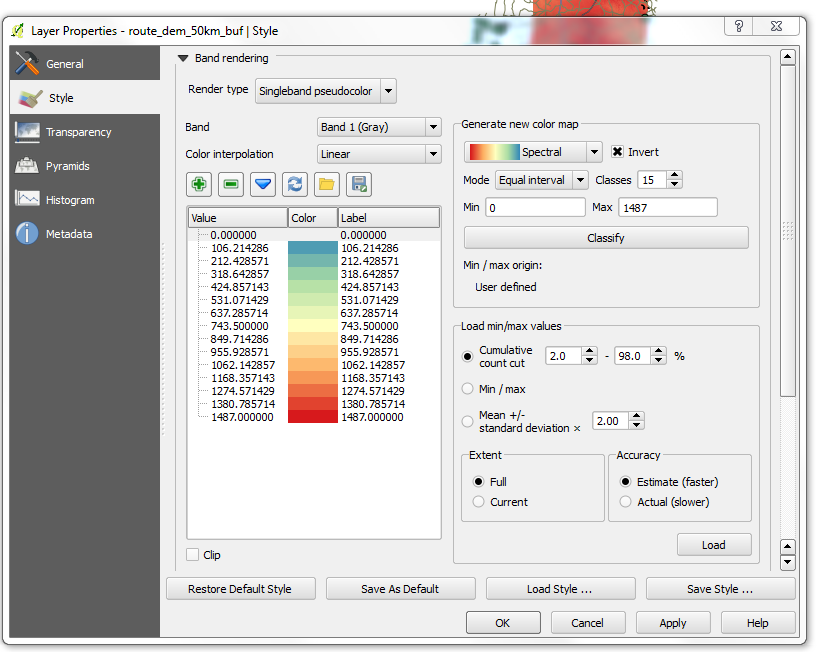Click the scroll down arrow at panel bottom

click(x=788, y=562)
